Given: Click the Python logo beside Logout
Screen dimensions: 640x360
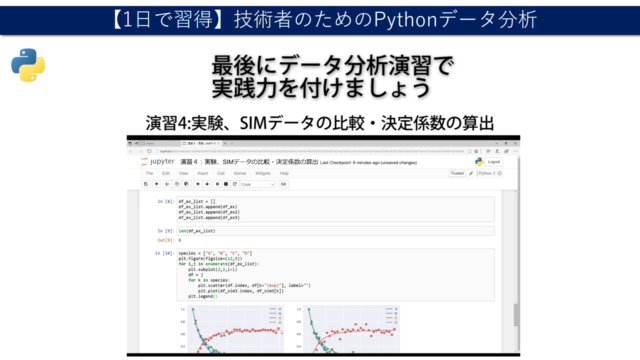Looking at the screenshot, I should [479, 162].
